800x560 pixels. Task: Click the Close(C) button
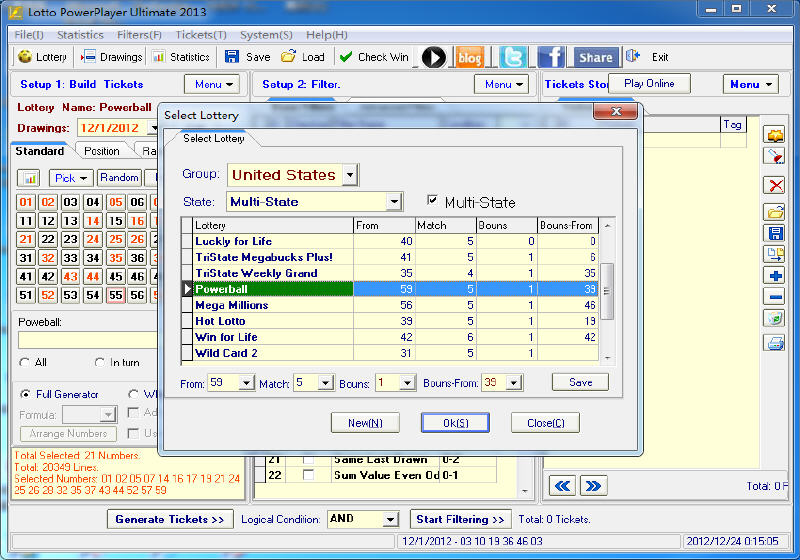pyautogui.click(x=545, y=423)
